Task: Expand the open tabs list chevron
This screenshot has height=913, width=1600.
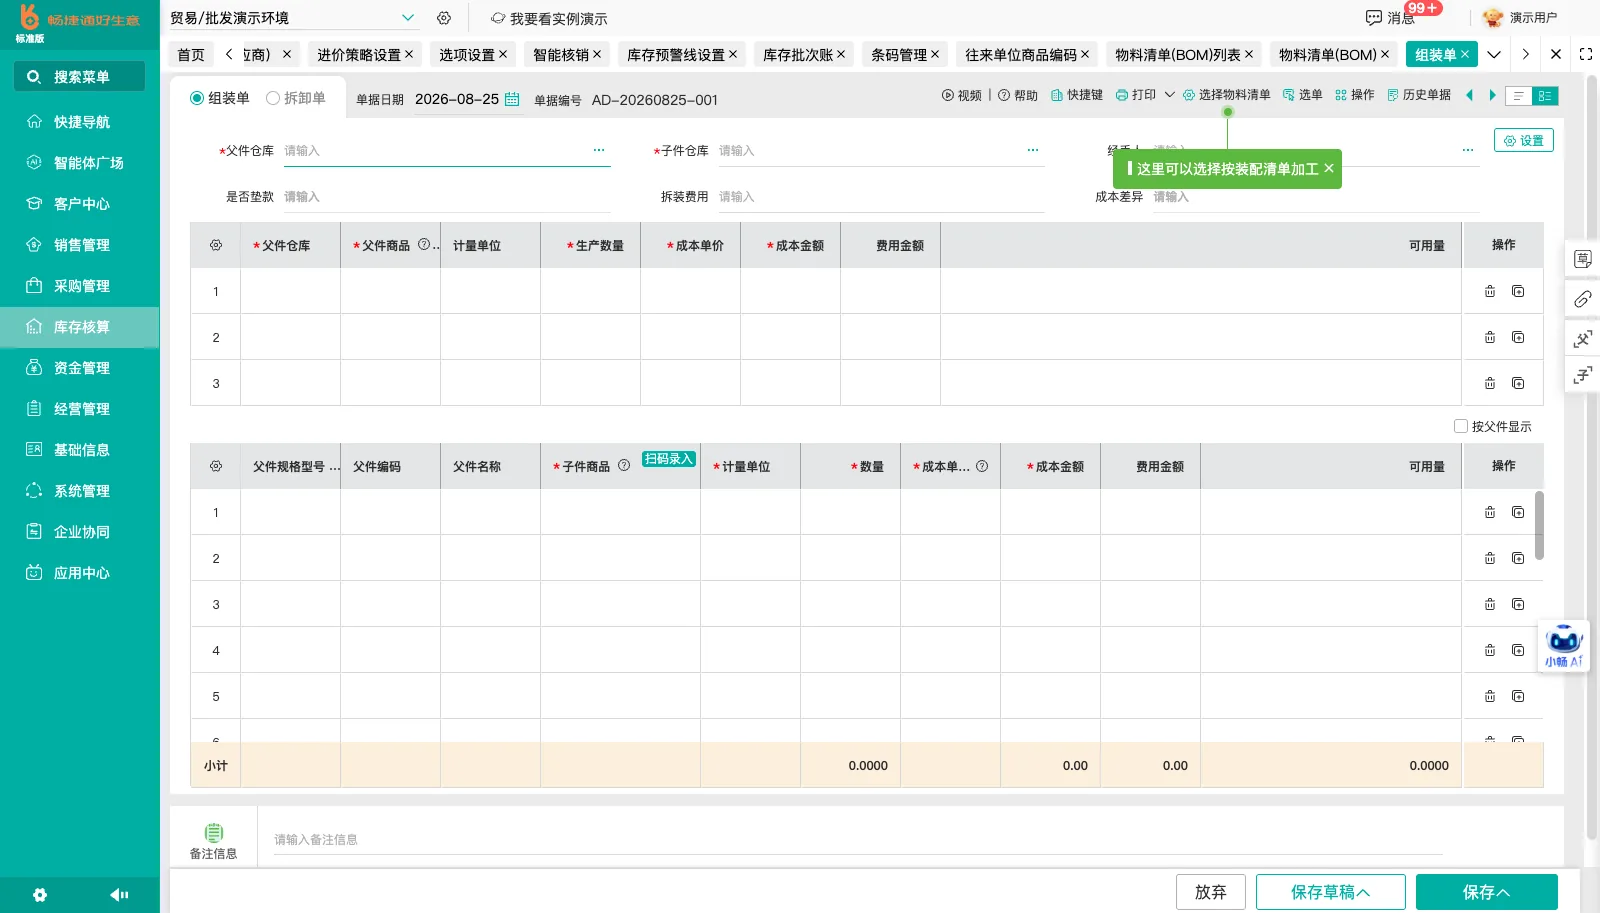Action: [x=1494, y=55]
